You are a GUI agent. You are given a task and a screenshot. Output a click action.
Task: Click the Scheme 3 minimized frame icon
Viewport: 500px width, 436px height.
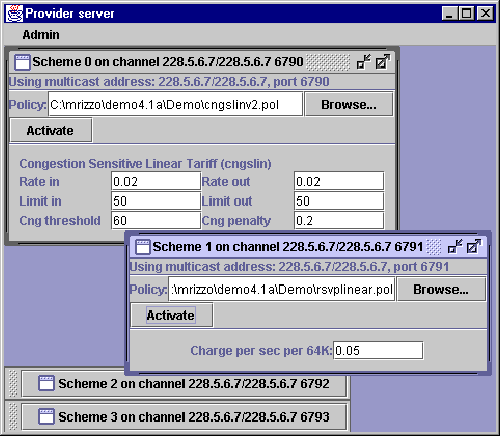coord(46,417)
